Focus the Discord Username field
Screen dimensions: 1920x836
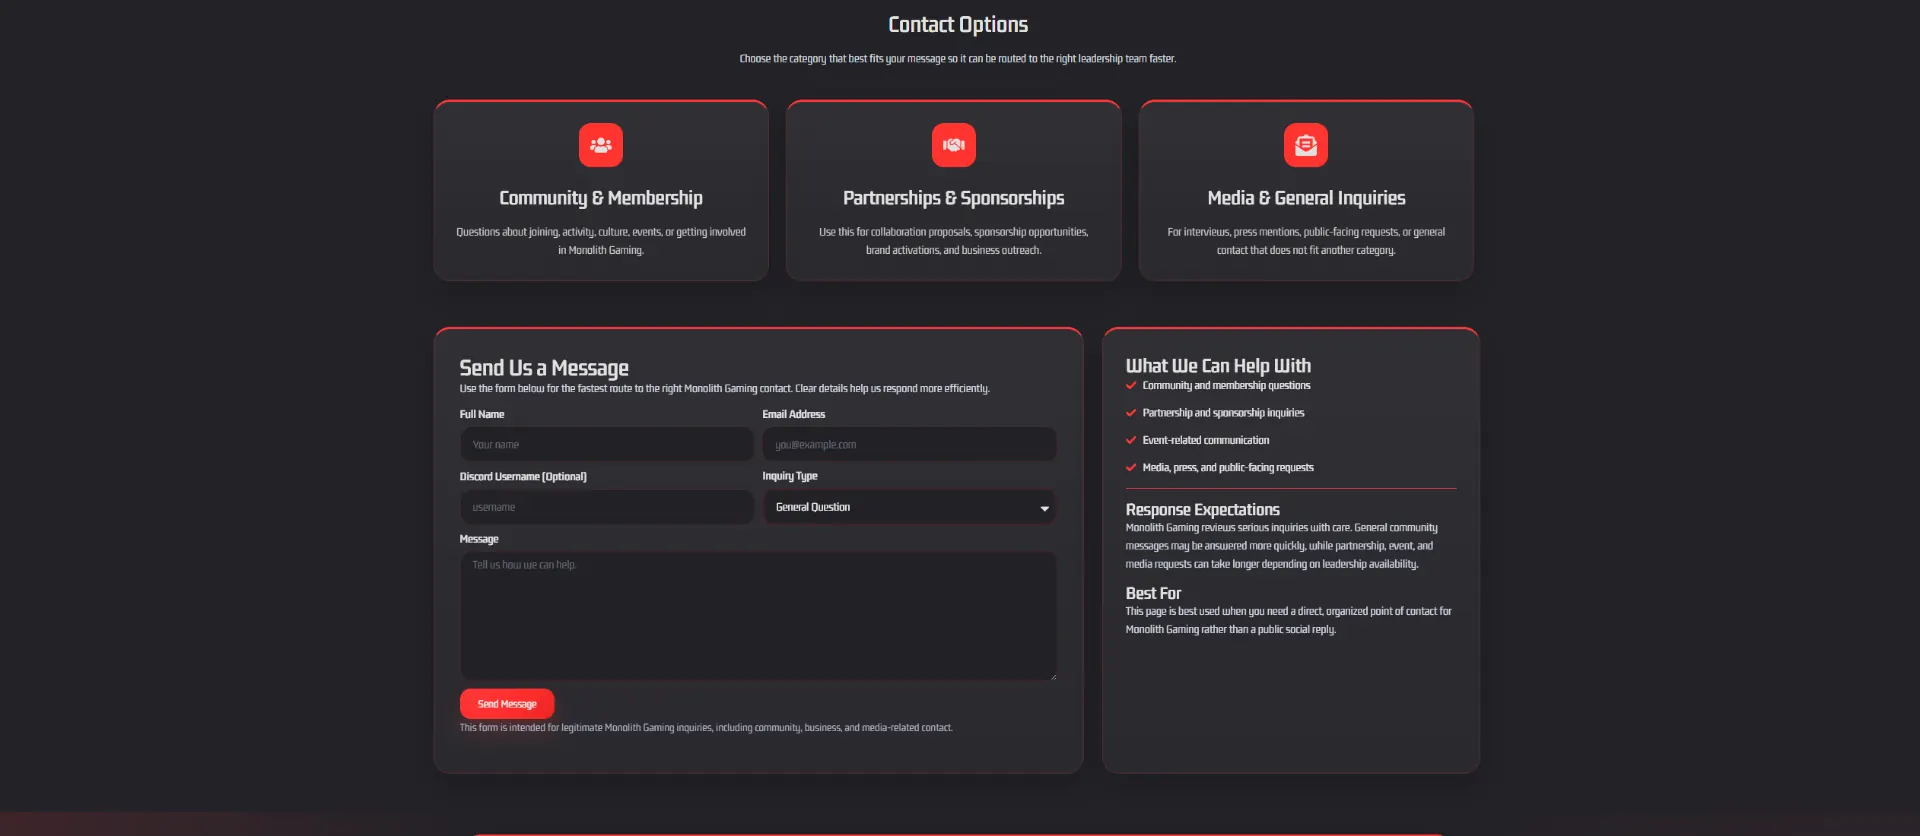[x=607, y=507]
